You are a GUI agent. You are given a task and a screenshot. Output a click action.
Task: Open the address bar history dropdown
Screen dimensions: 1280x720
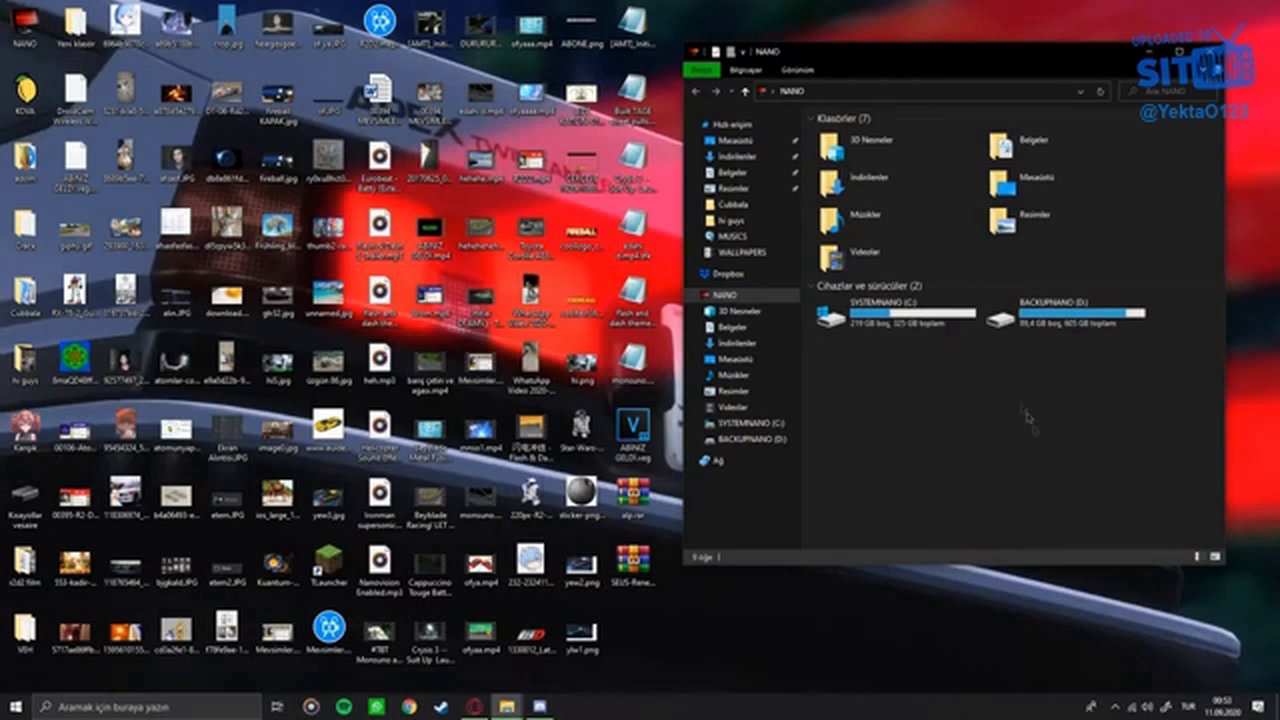point(1080,91)
